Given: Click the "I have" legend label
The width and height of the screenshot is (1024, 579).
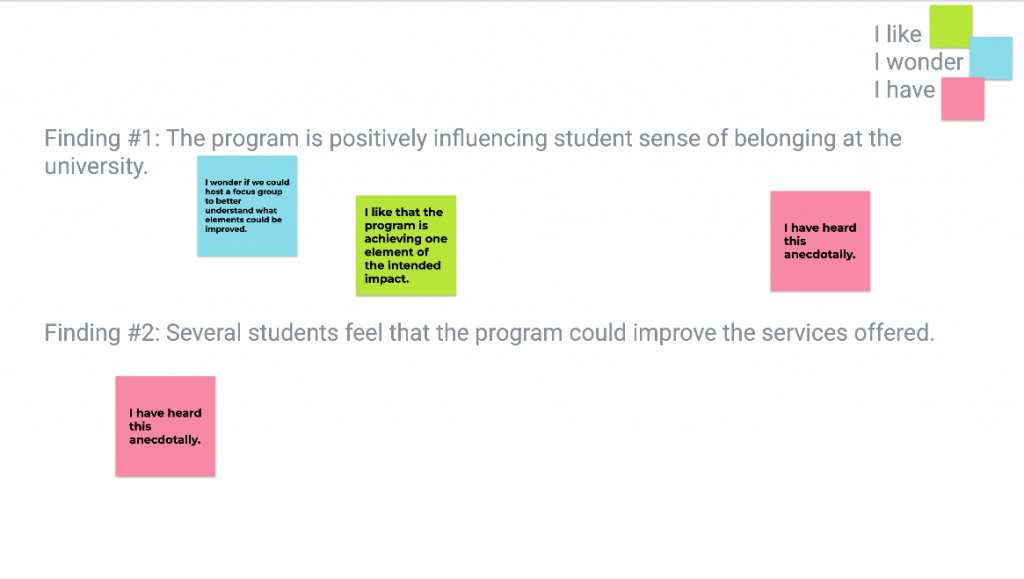Looking at the screenshot, I should (x=904, y=89).
